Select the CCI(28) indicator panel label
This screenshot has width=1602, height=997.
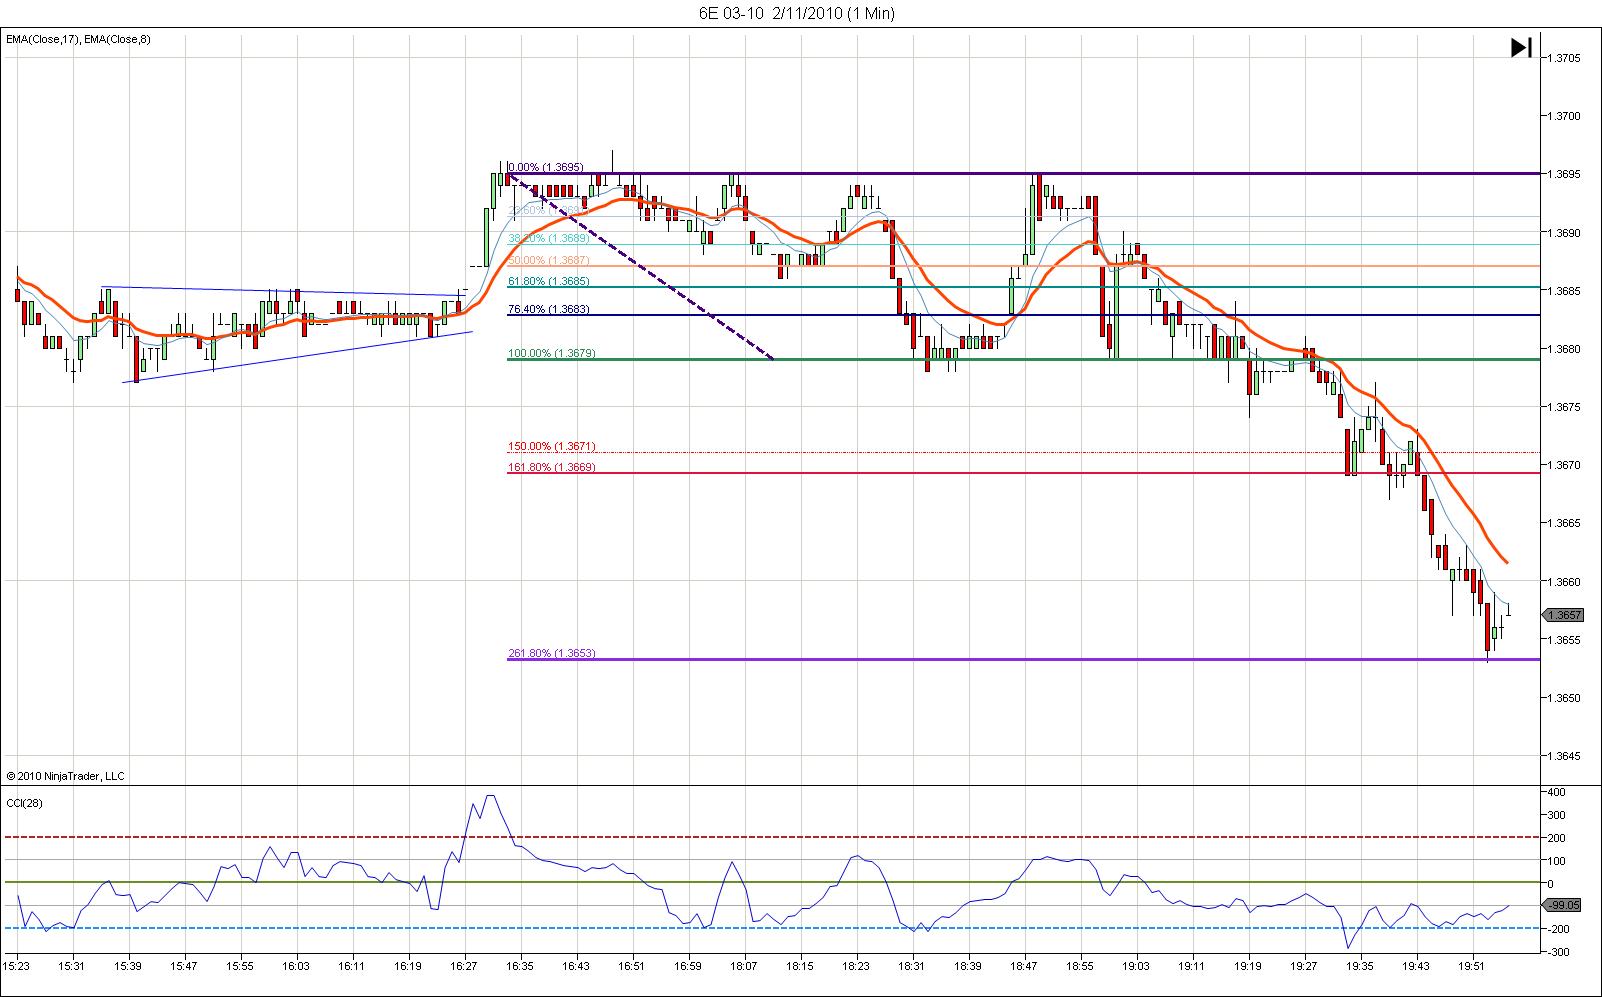24,802
